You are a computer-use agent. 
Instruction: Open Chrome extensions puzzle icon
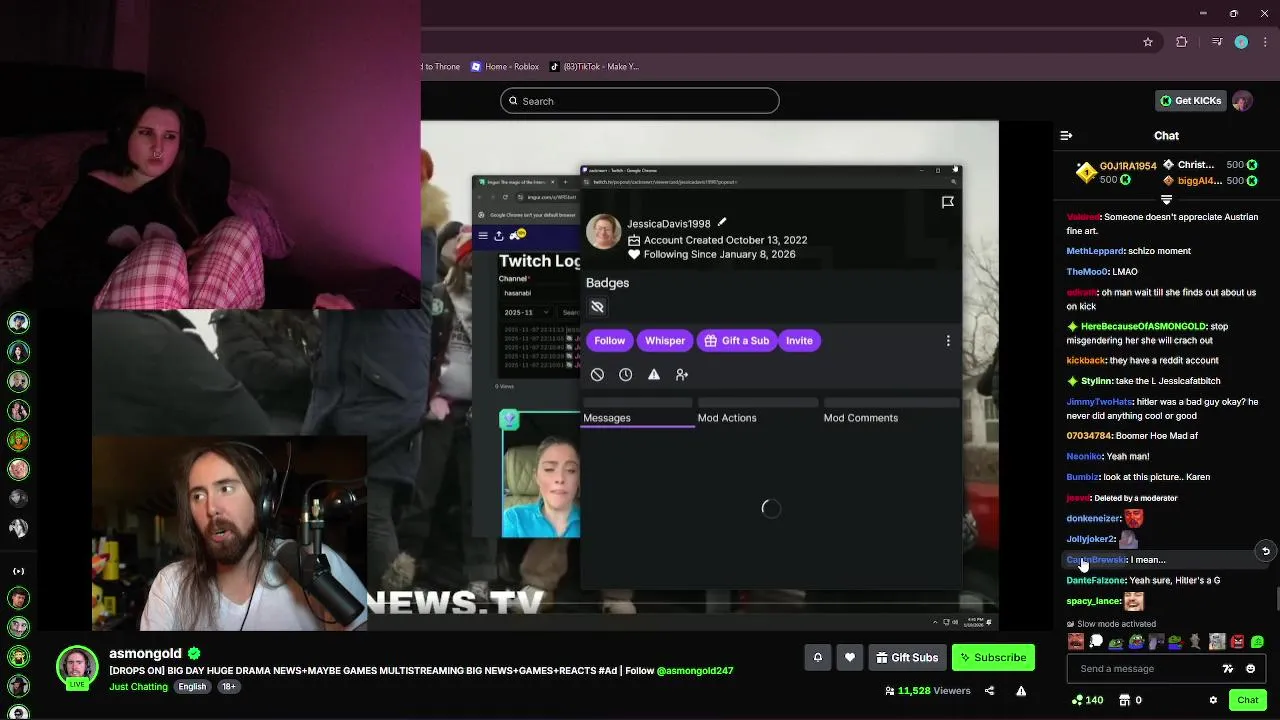point(1182,42)
